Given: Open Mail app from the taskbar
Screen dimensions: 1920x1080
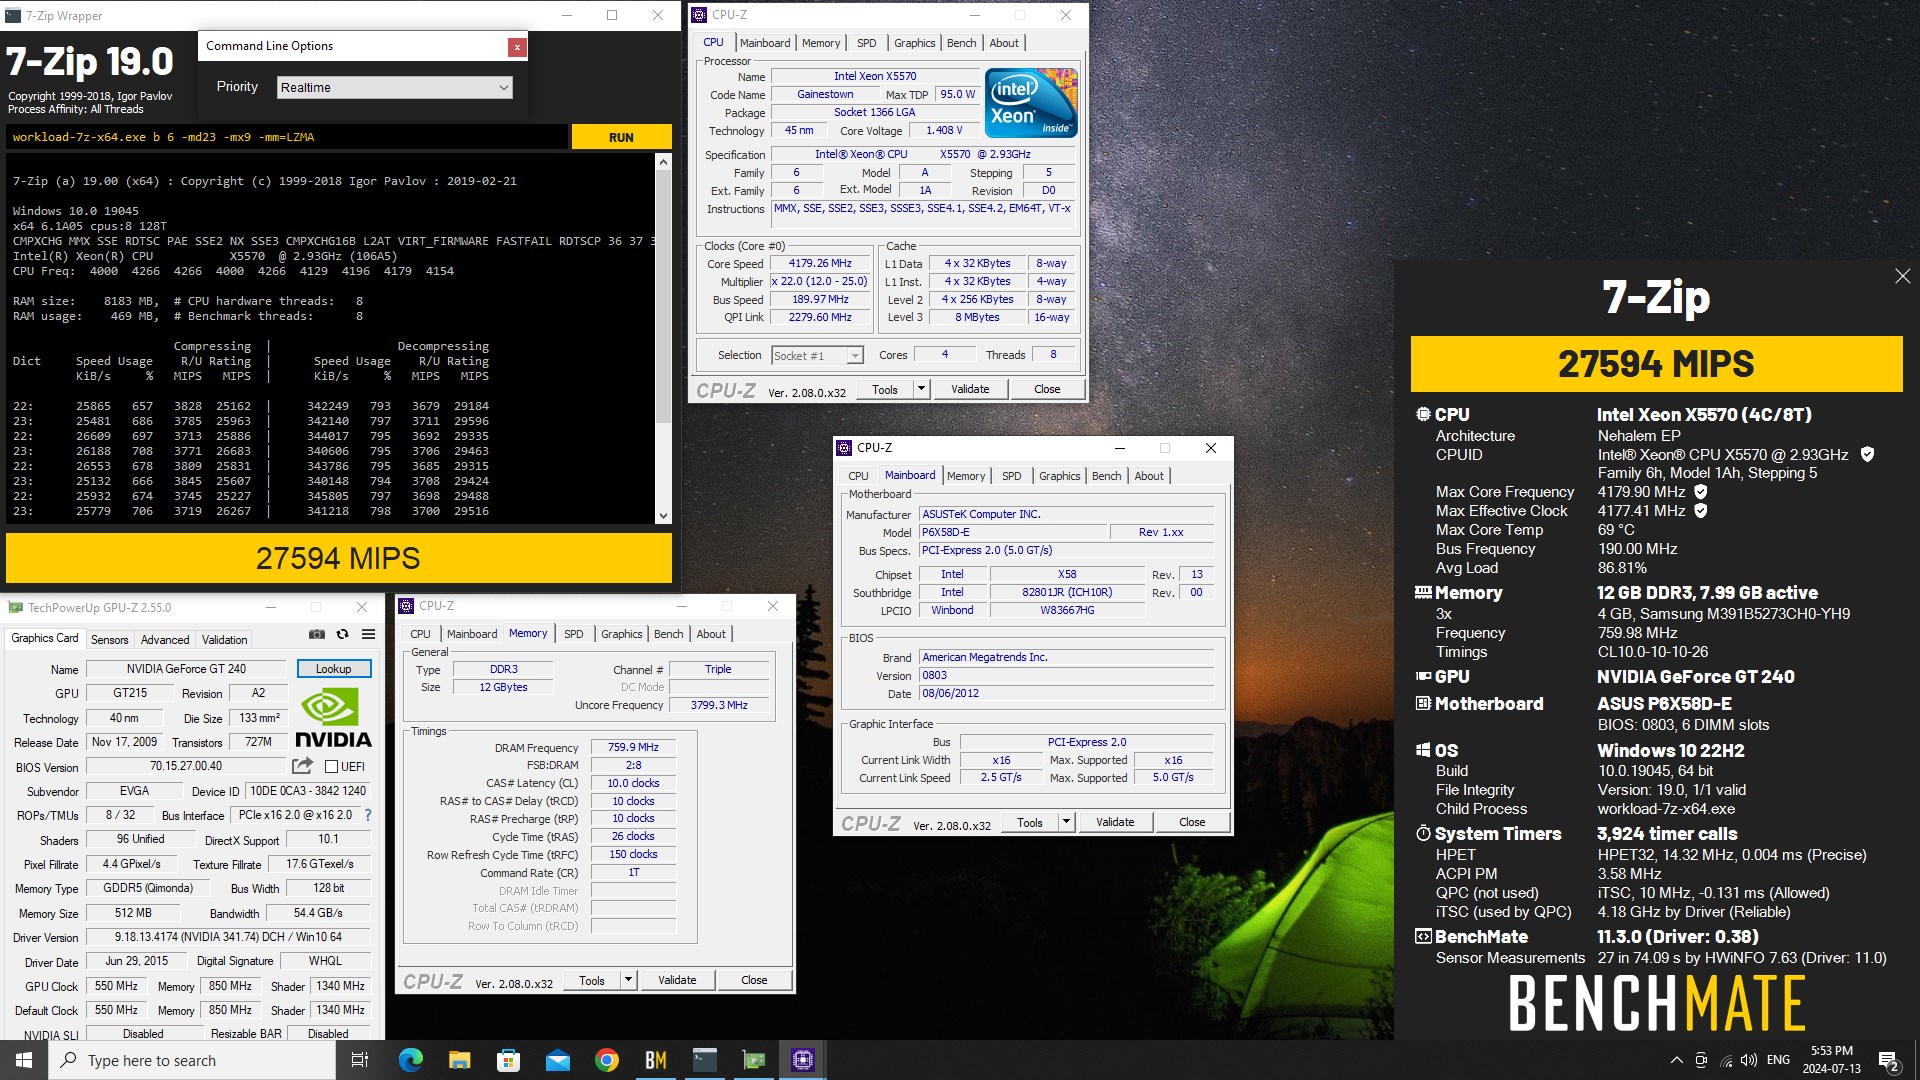Looking at the screenshot, I should (x=557, y=1060).
